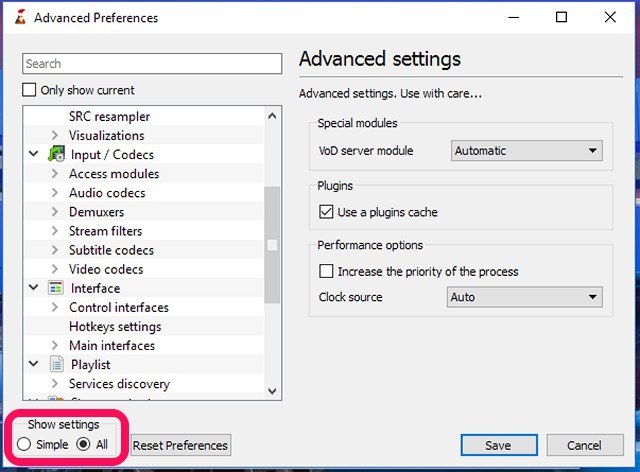Select the All settings radio button

pyautogui.click(x=84, y=444)
